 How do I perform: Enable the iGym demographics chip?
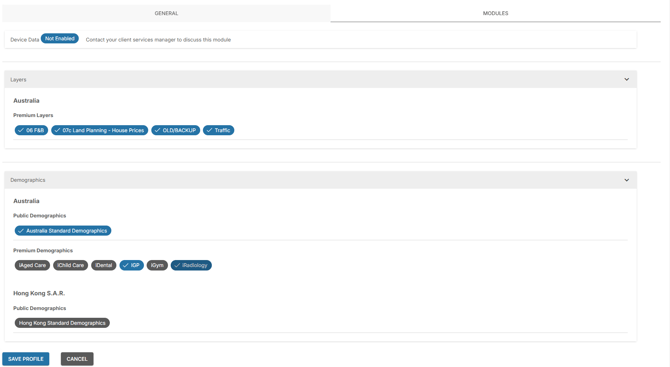click(x=157, y=265)
